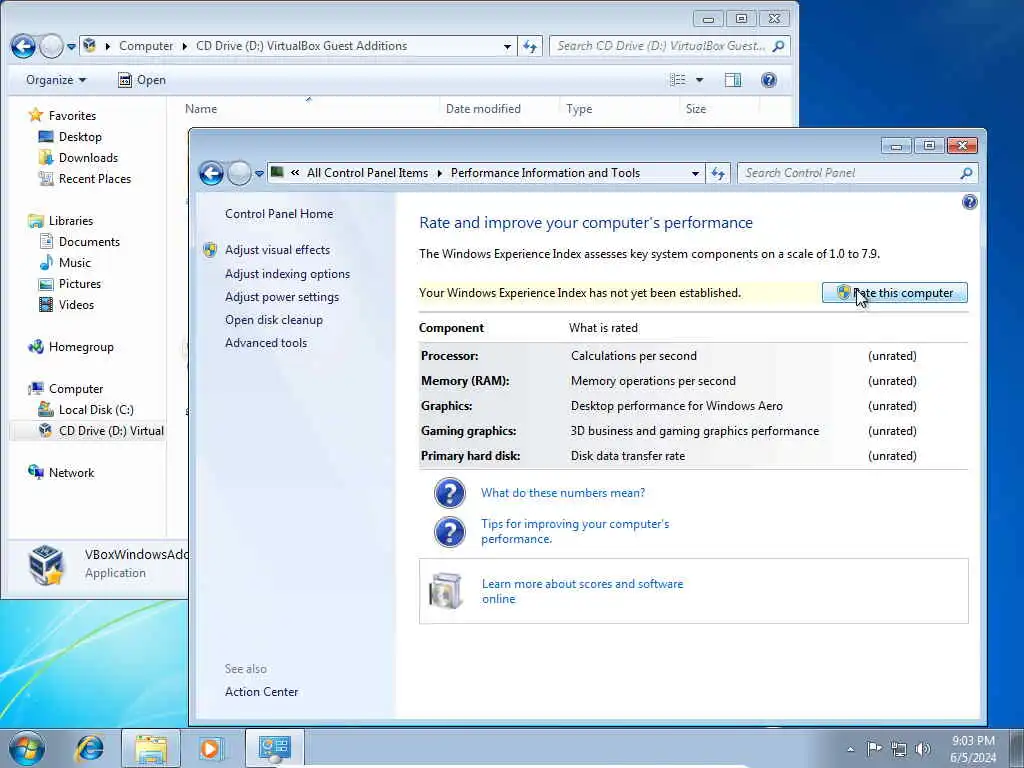Click Computer breadcrumb in Explorer address bar

pos(146,46)
